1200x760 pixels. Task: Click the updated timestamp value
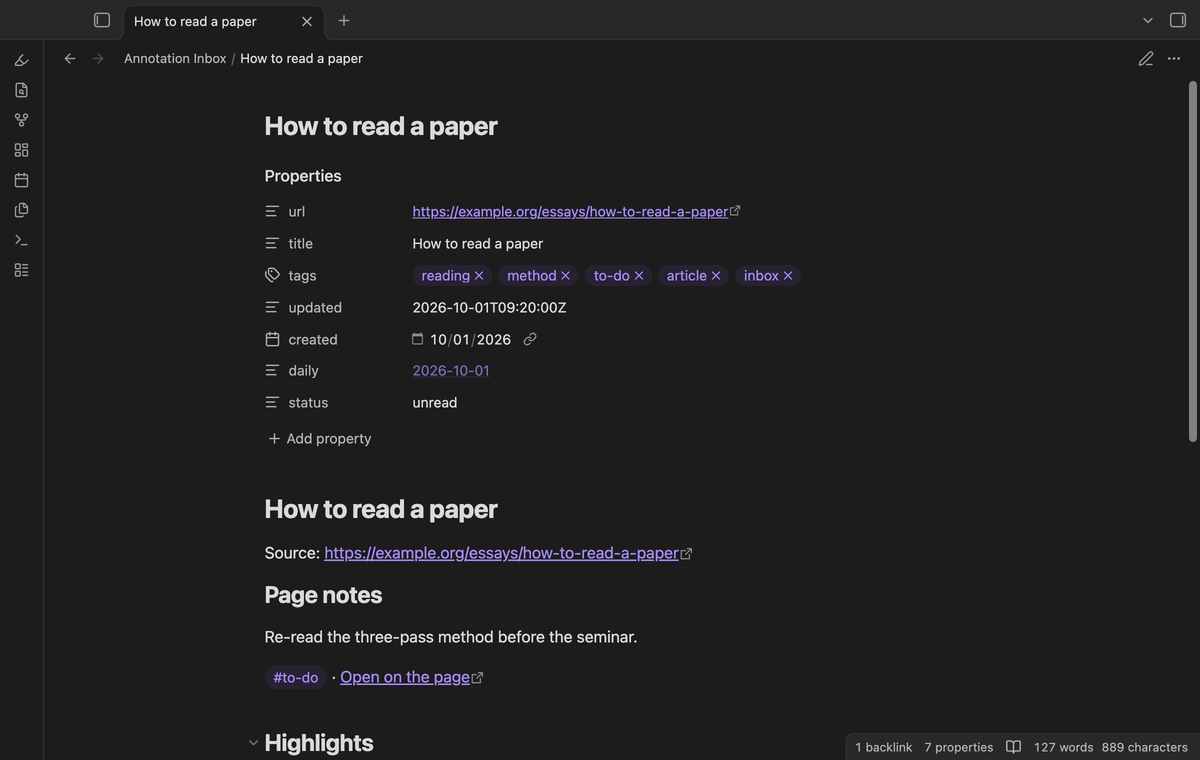489,308
